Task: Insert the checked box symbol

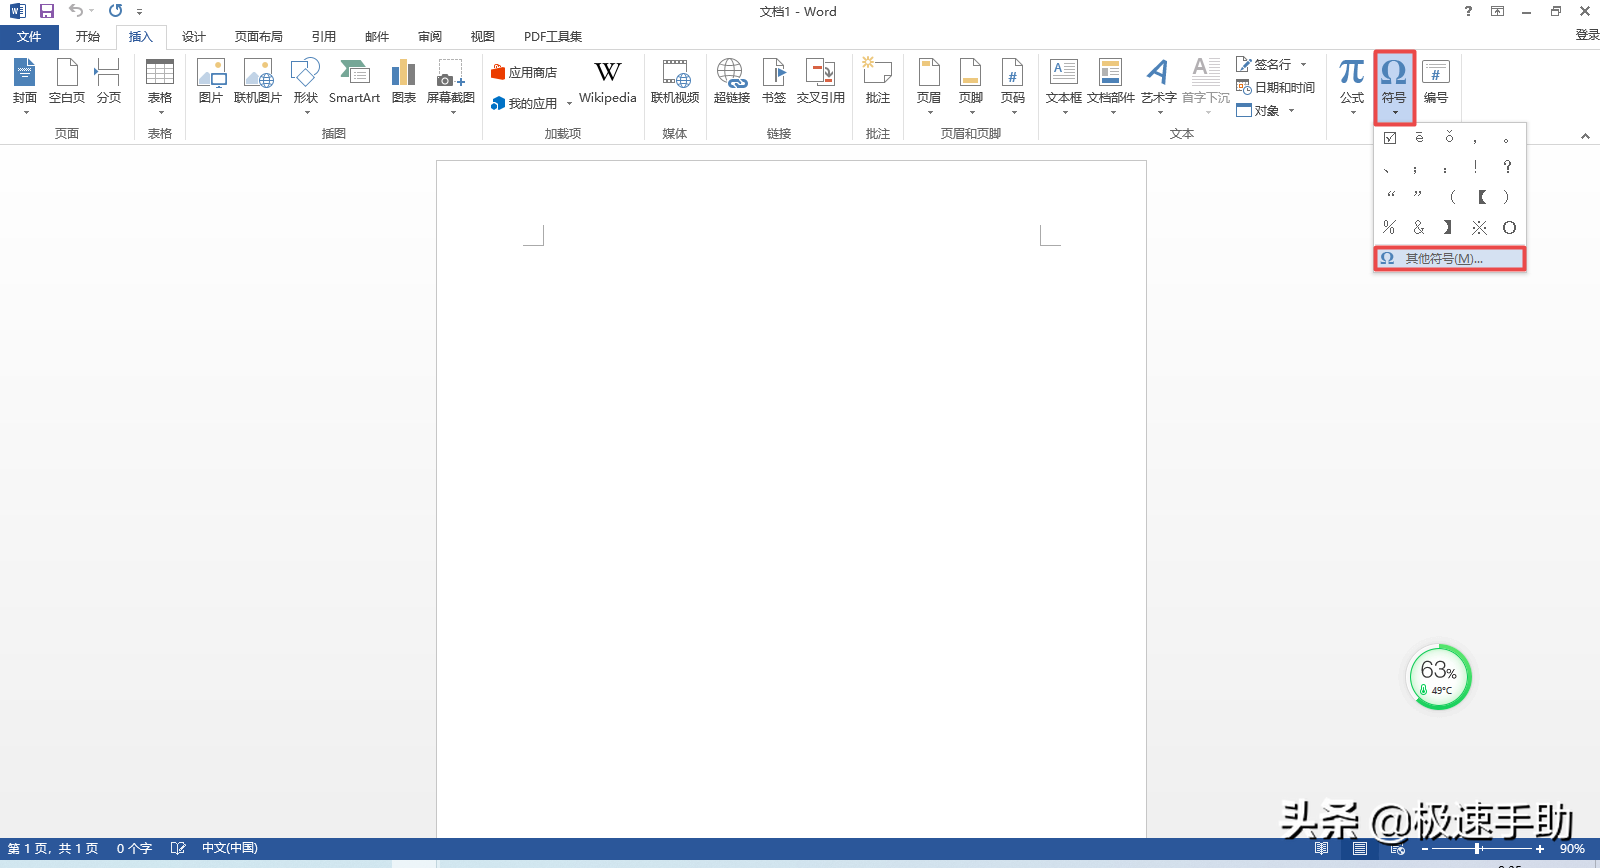Action: click(x=1390, y=138)
